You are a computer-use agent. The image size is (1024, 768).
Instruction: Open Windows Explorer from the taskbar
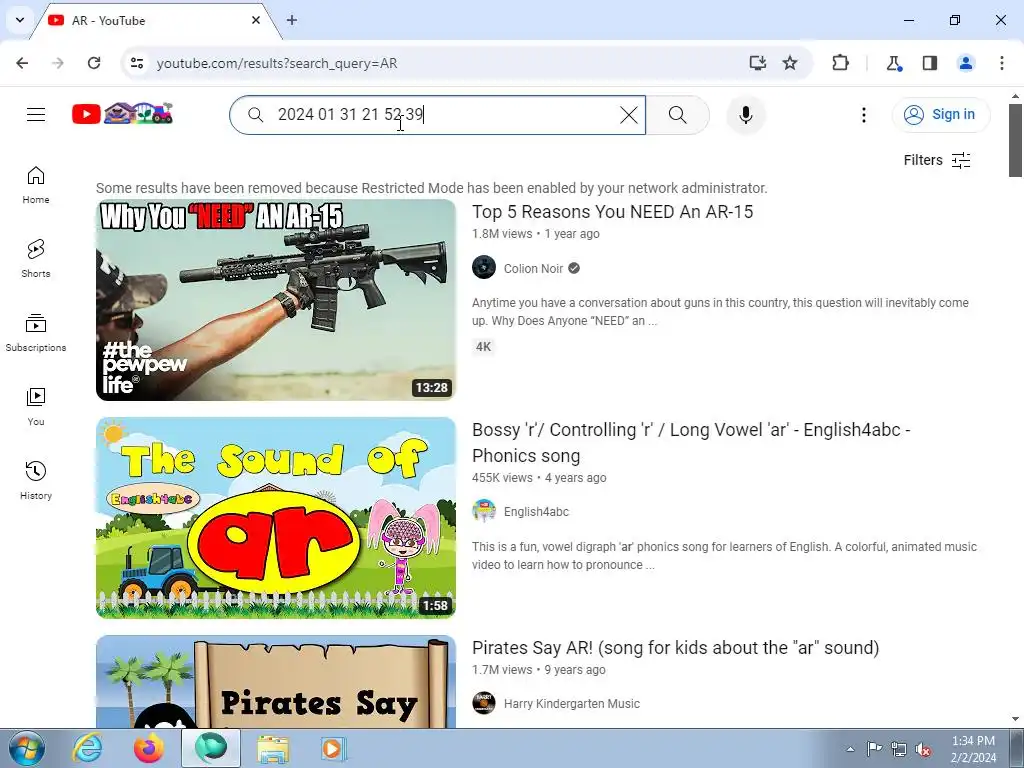coord(273,748)
